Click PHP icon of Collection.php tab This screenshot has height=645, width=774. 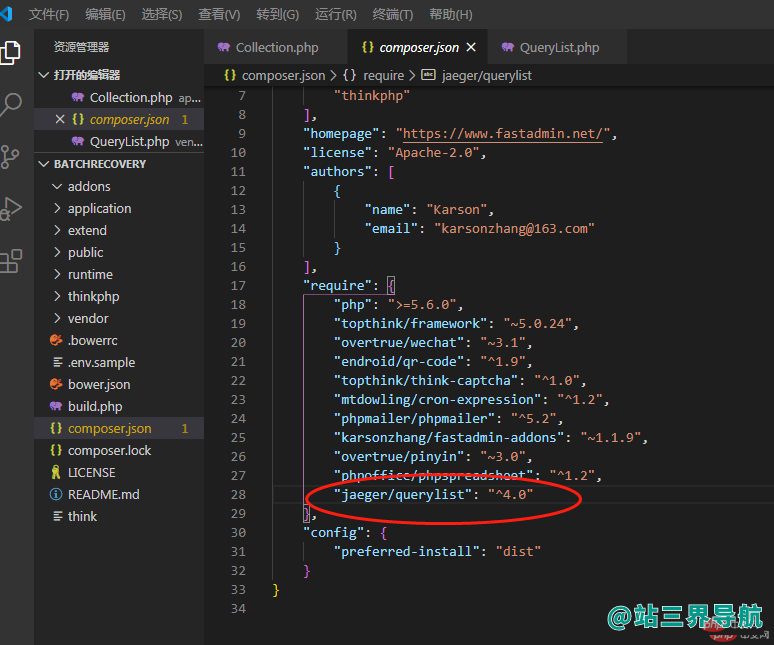coord(224,47)
